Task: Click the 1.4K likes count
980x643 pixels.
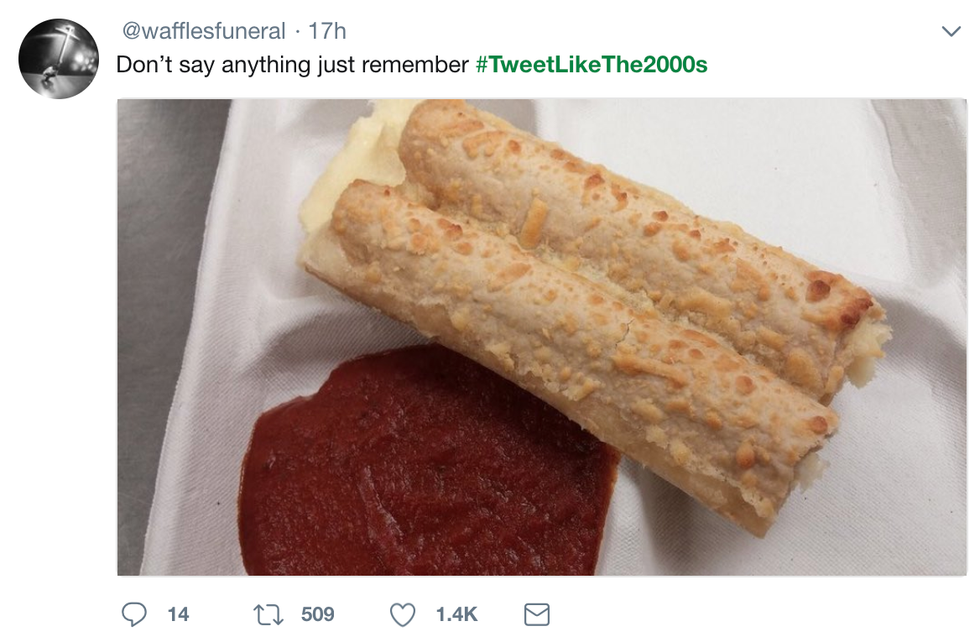Action: [456, 614]
